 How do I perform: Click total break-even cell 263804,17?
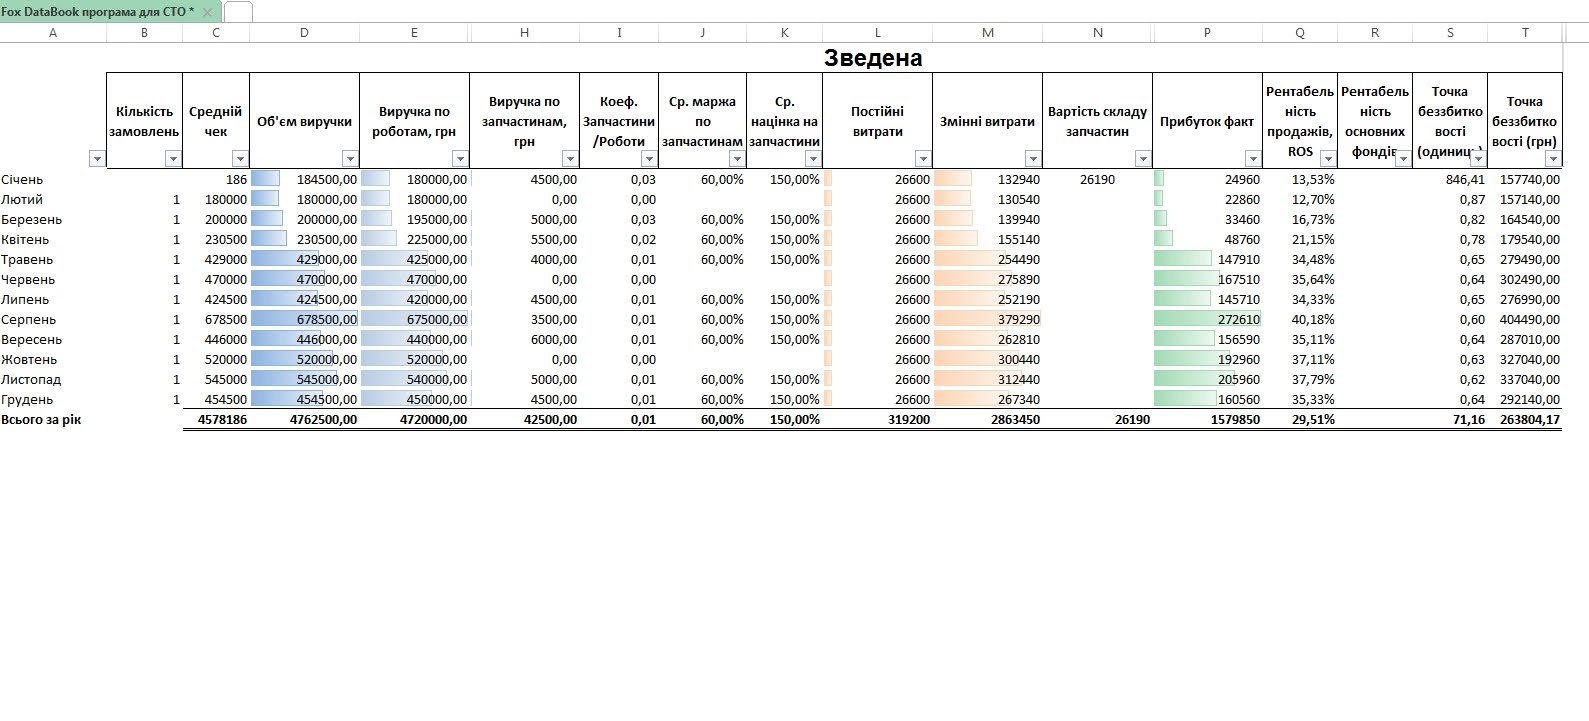(1525, 420)
